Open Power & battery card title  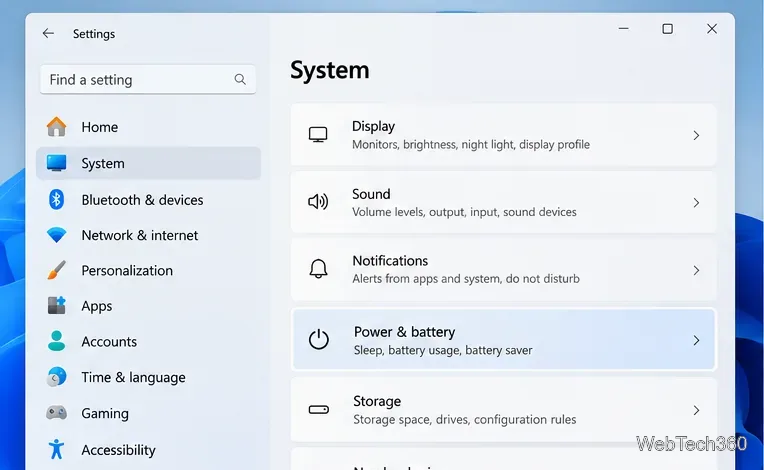click(404, 332)
